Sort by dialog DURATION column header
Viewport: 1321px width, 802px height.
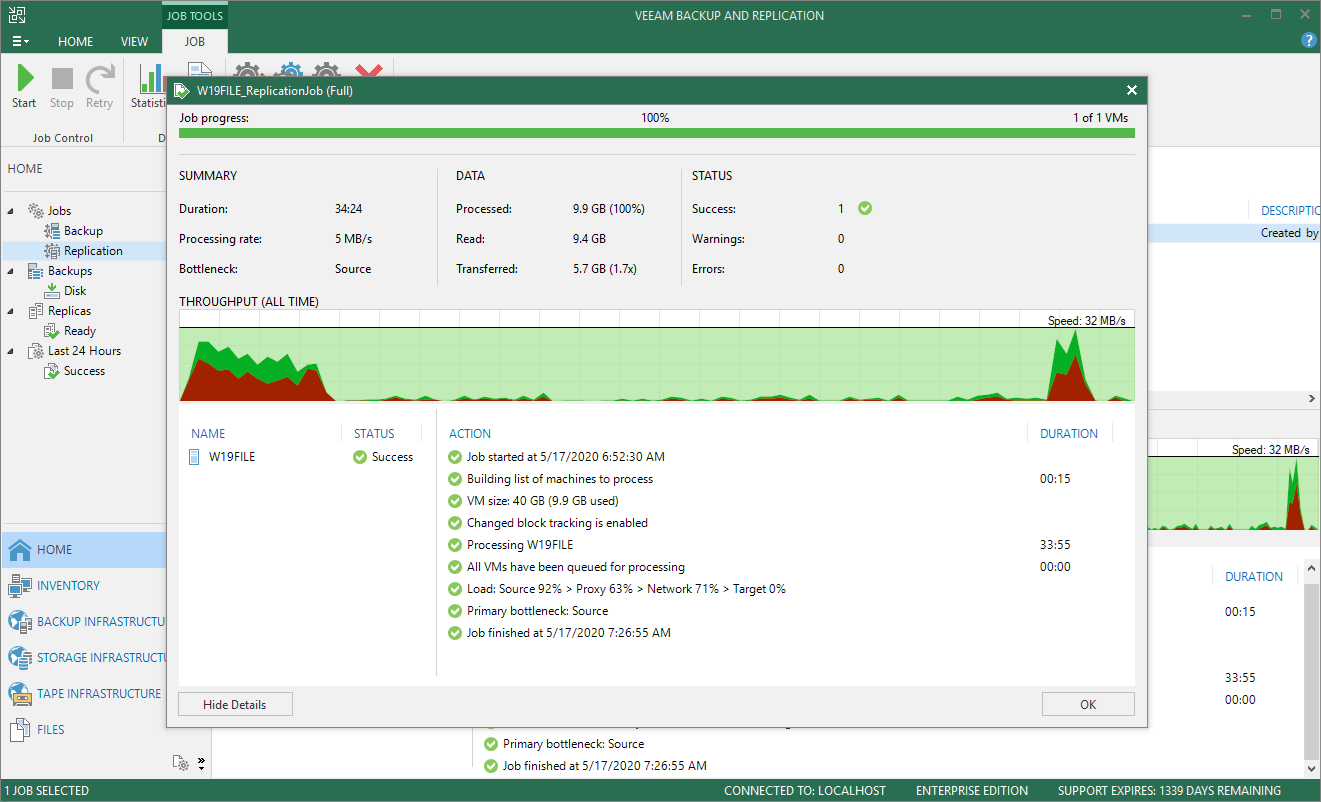[1069, 434]
